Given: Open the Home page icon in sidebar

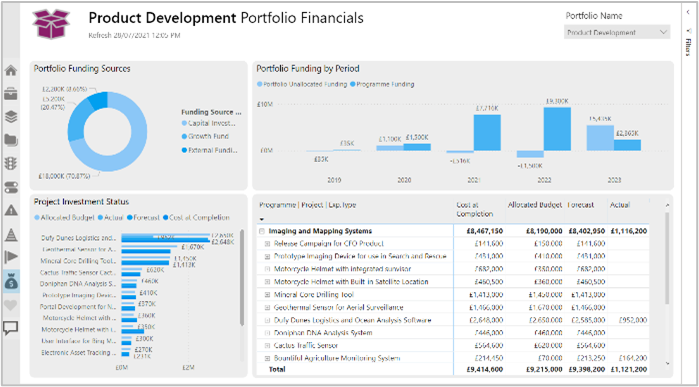Looking at the screenshot, I should coord(11,70).
